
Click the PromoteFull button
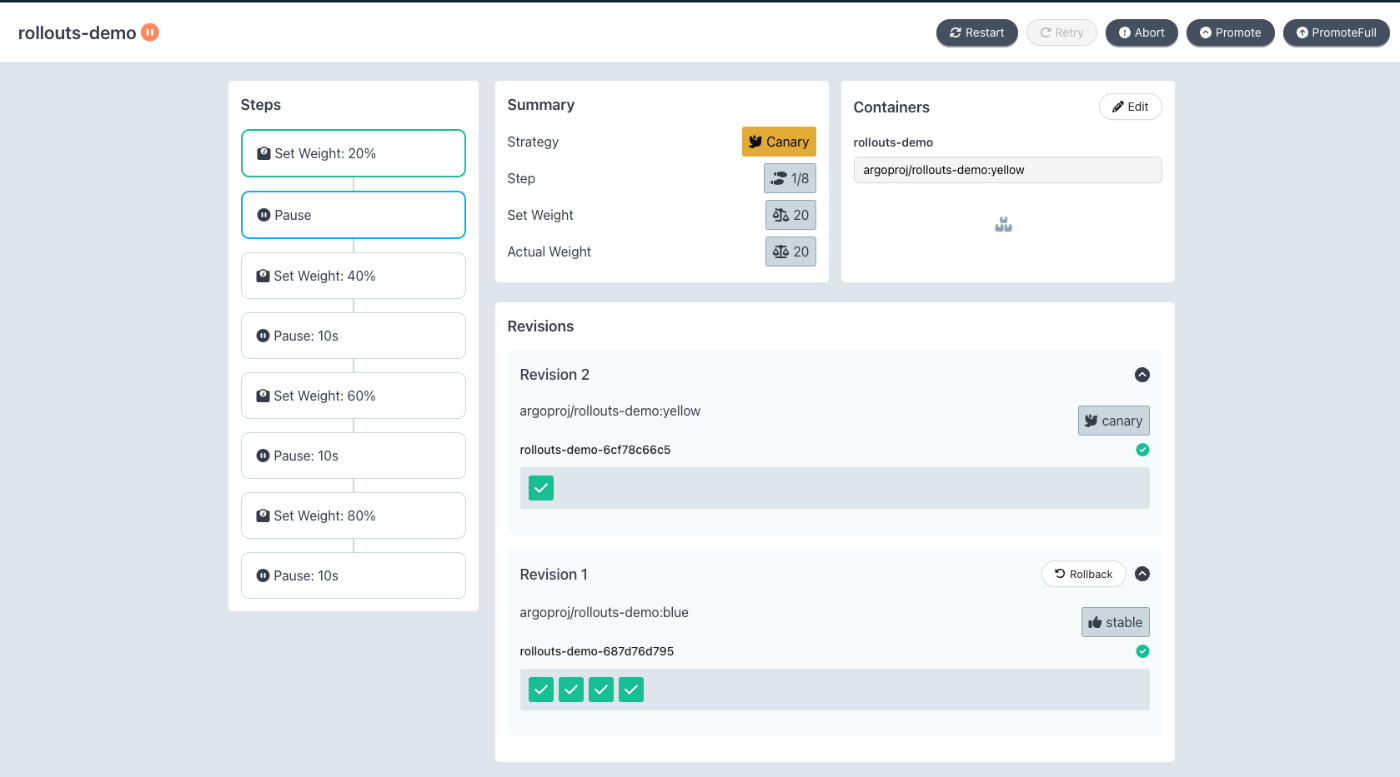click(1336, 33)
